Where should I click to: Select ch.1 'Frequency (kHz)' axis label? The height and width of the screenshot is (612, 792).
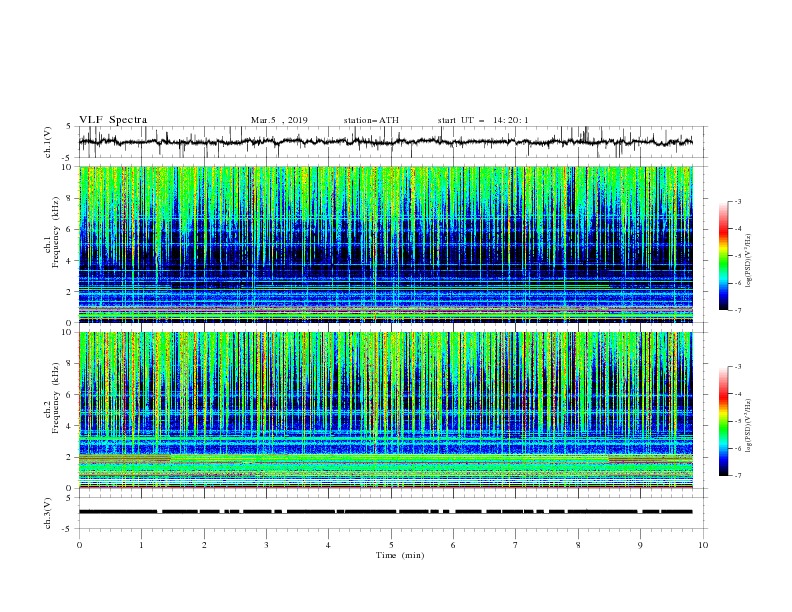(x=56, y=231)
